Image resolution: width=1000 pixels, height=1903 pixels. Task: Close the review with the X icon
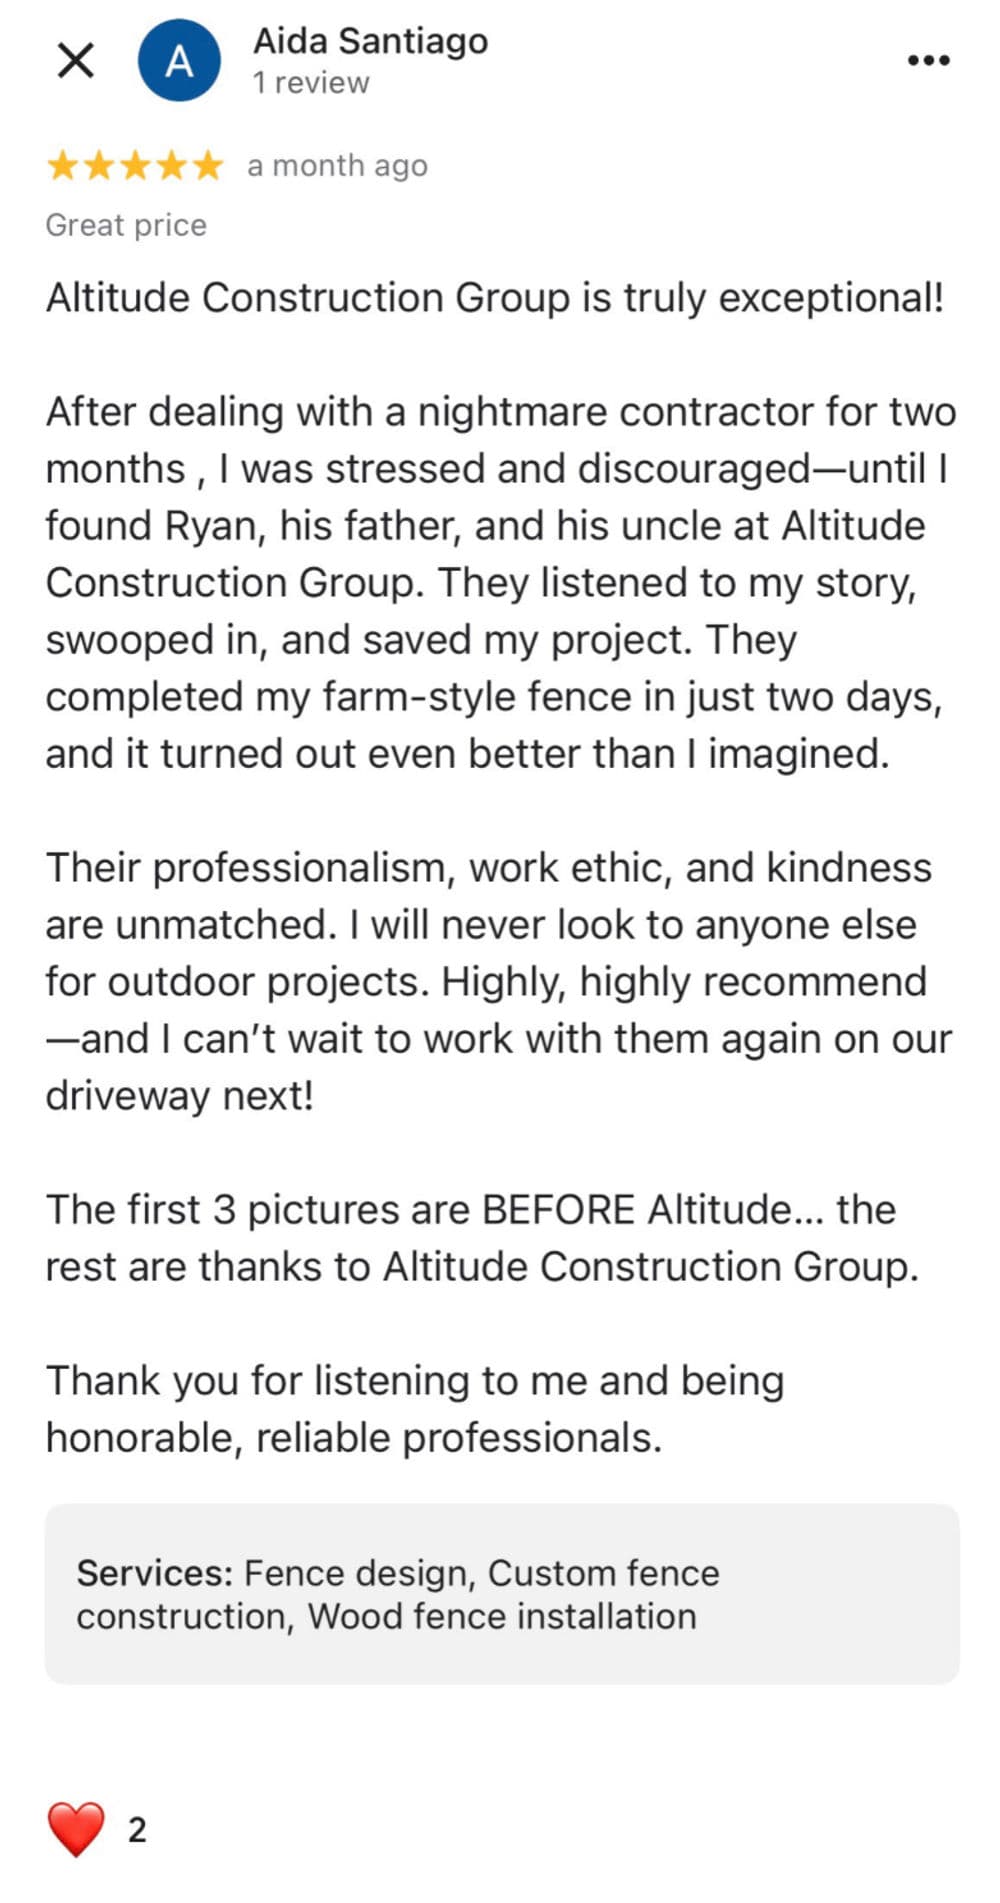(75, 61)
